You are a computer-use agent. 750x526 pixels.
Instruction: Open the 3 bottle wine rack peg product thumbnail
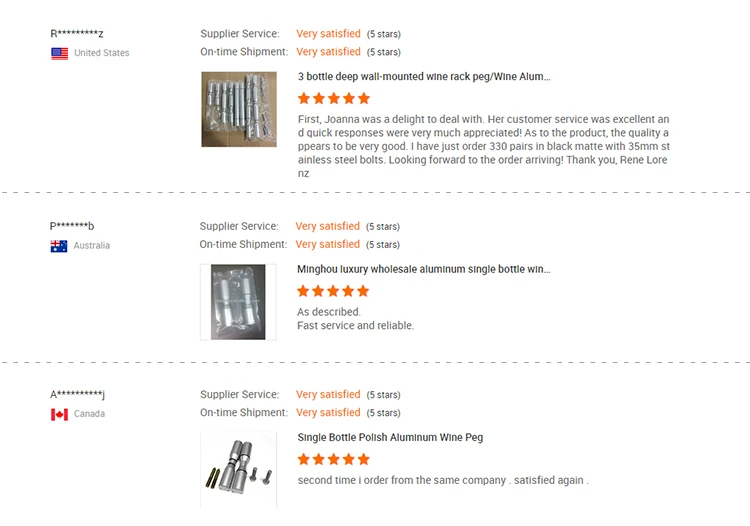(239, 109)
